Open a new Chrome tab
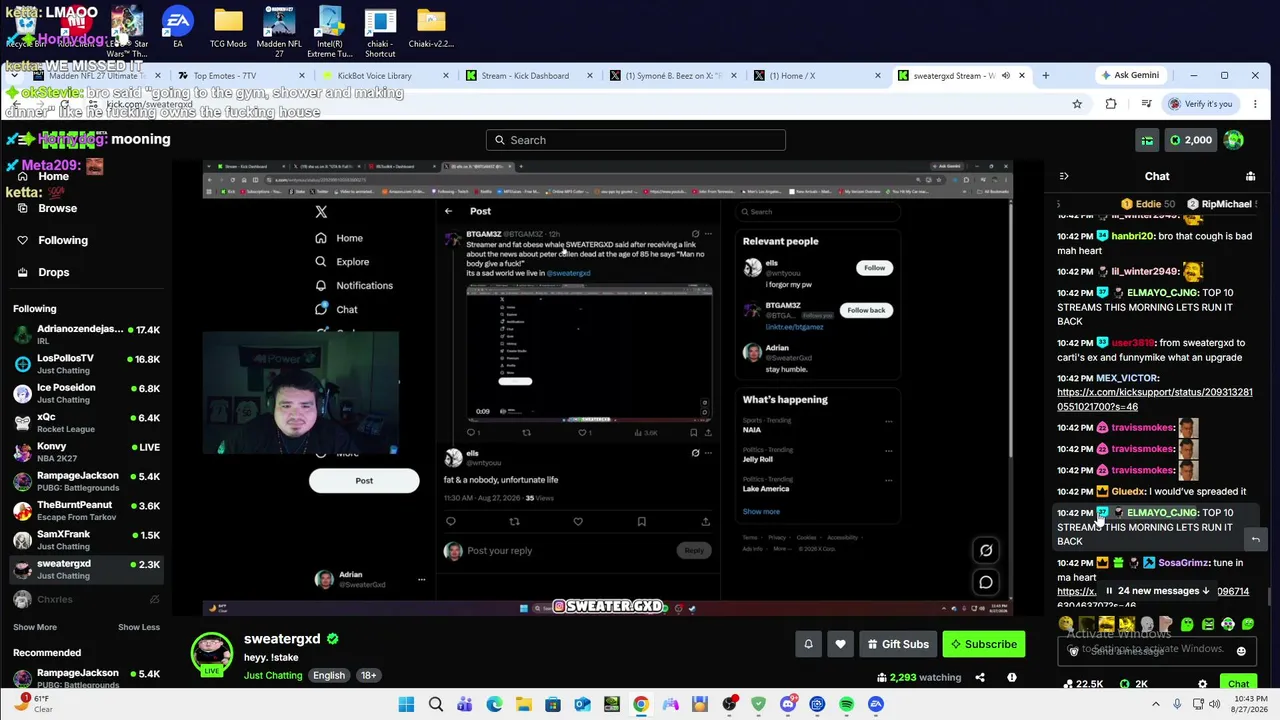This screenshot has height=720, width=1280. tap(1046, 76)
